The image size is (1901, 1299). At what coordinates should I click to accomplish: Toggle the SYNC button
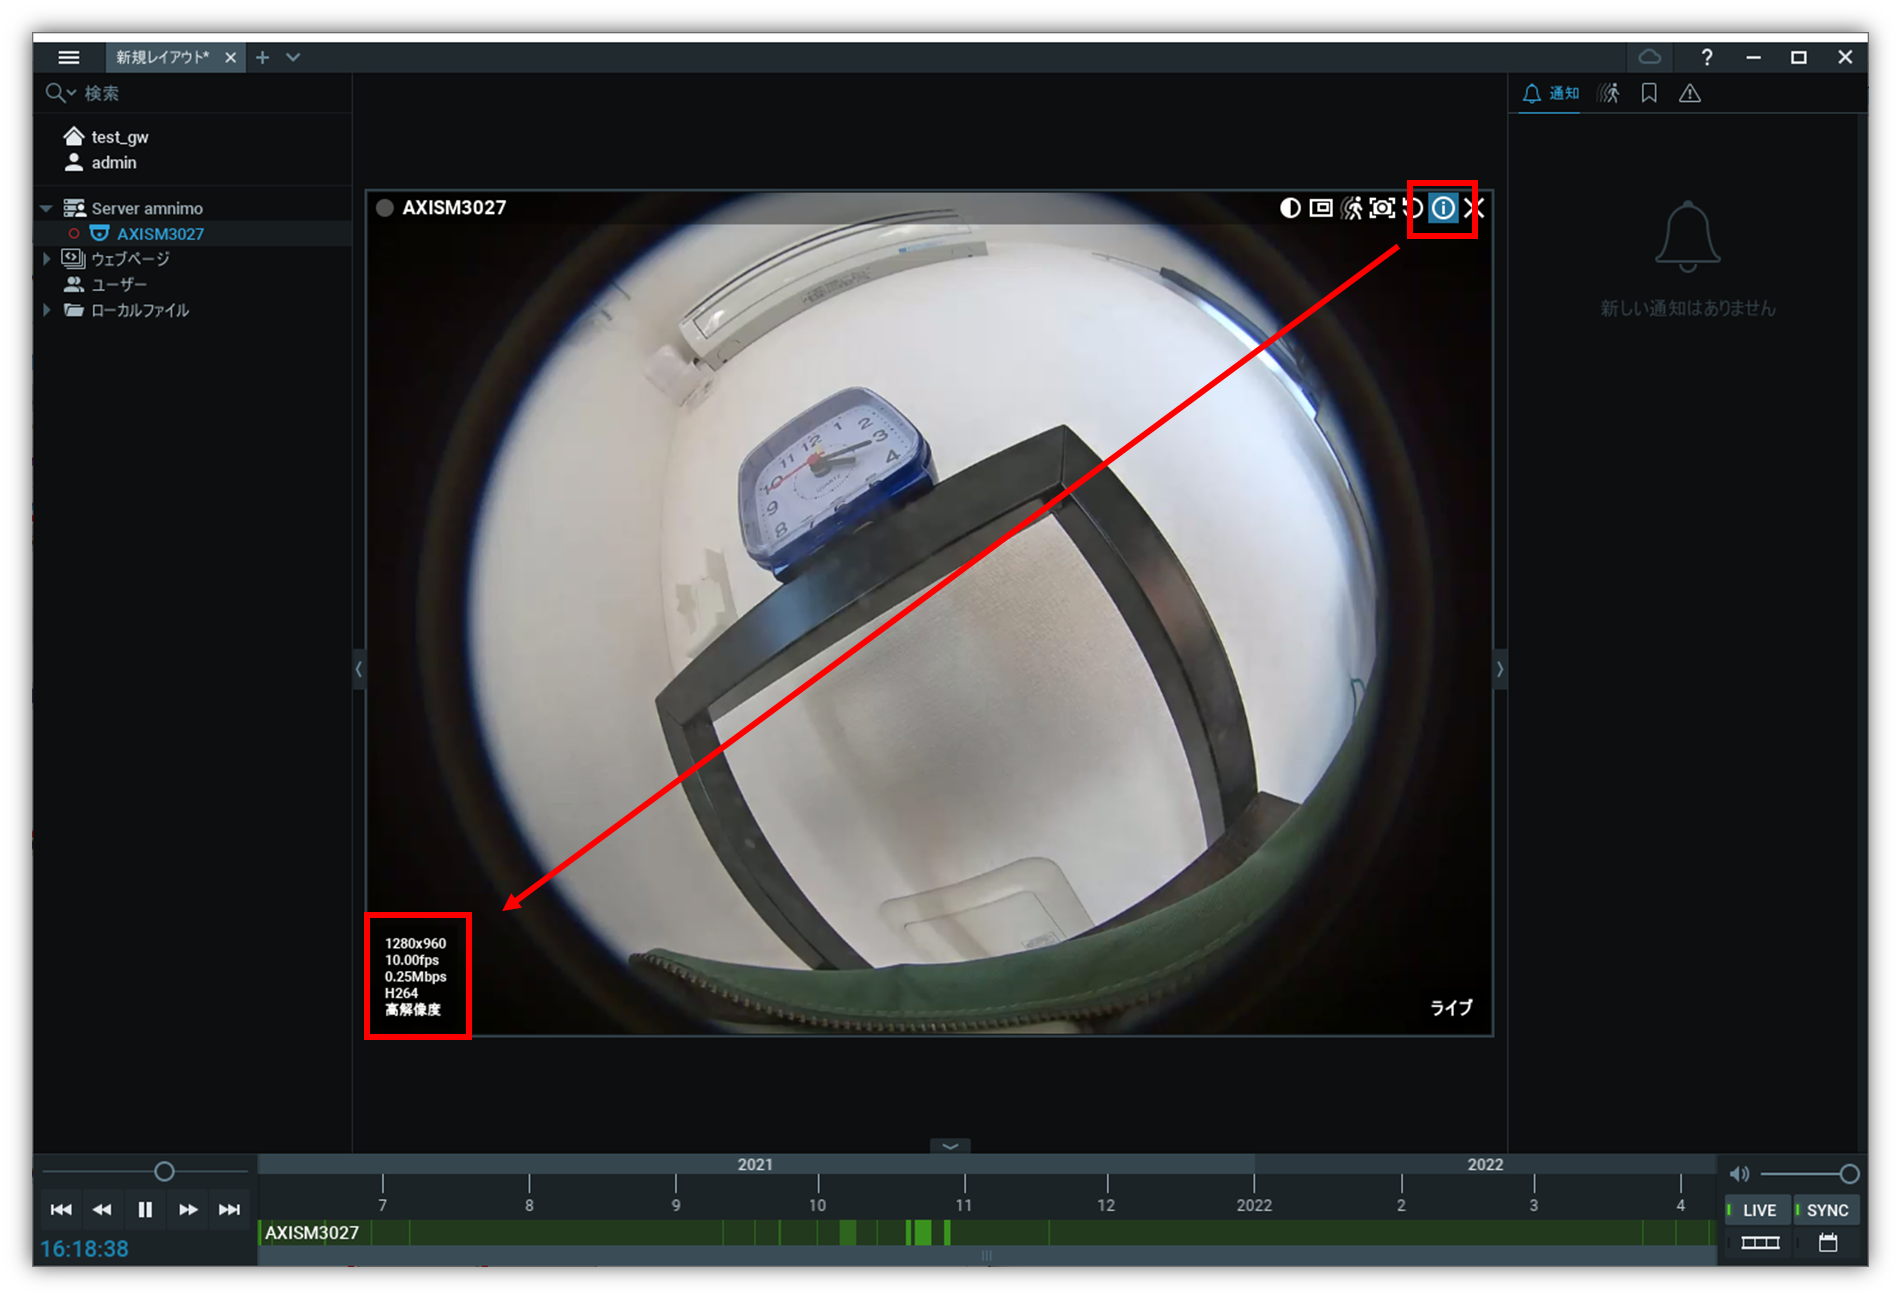point(1826,1210)
